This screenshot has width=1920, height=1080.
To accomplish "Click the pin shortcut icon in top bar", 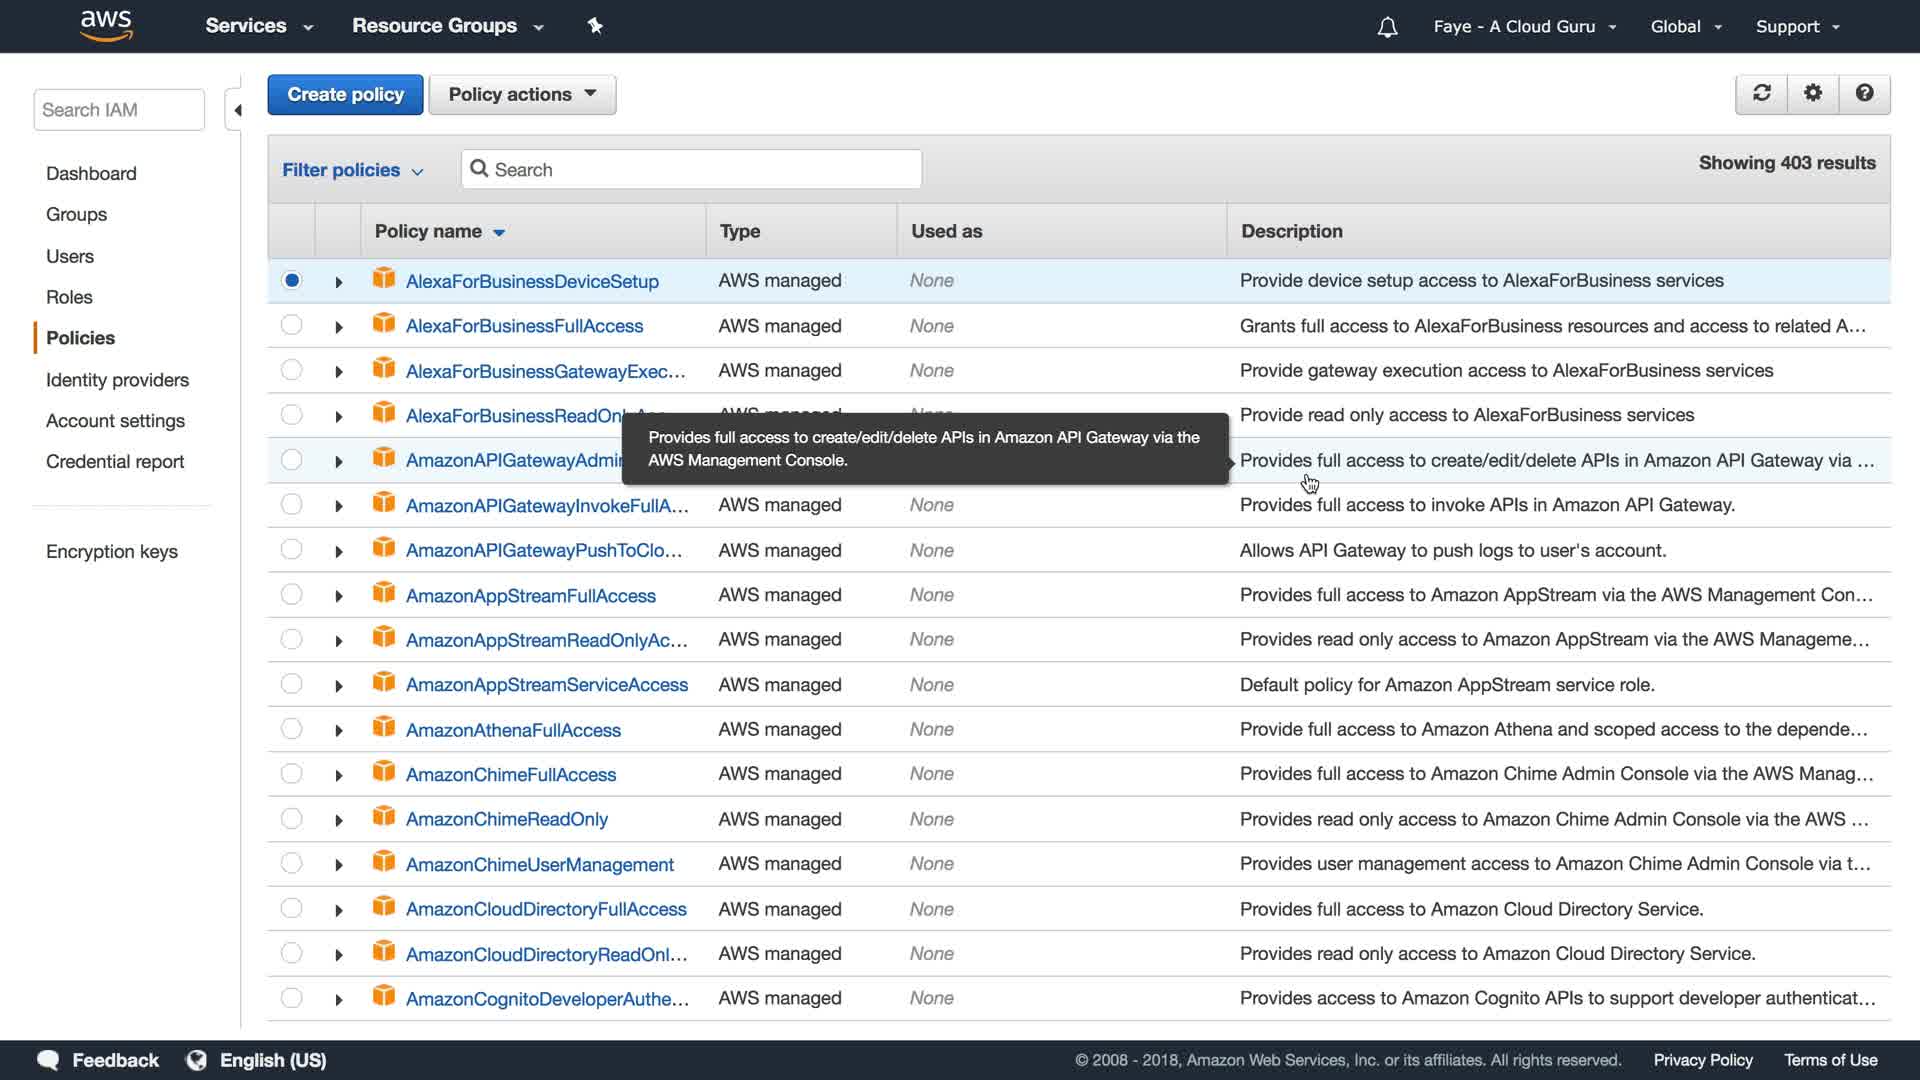I will [595, 26].
